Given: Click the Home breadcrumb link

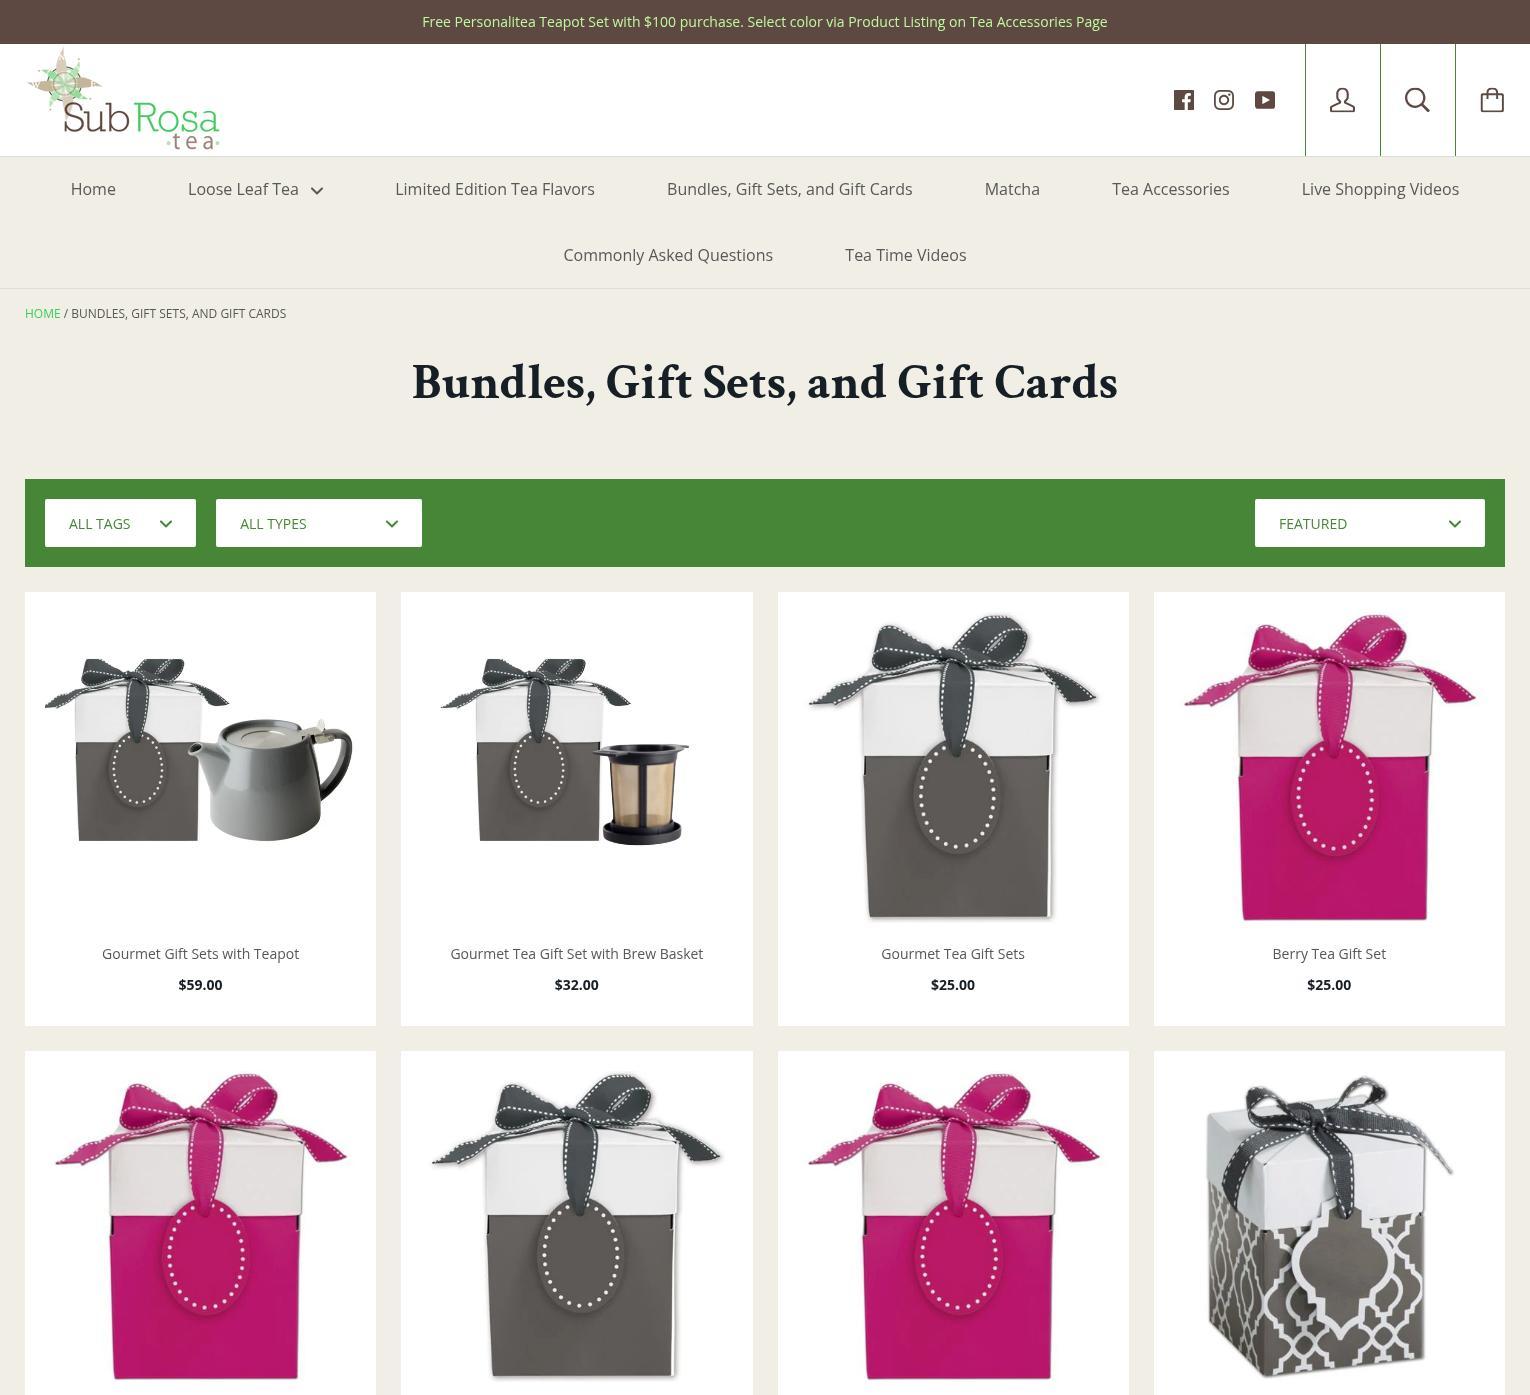Looking at the screenshot, I should [x=43, y=313].
